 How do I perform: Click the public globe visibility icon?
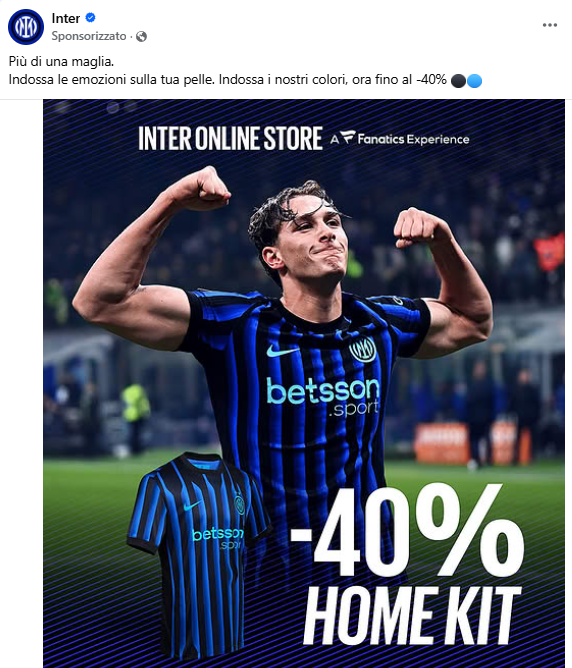(x=141, y=37)
